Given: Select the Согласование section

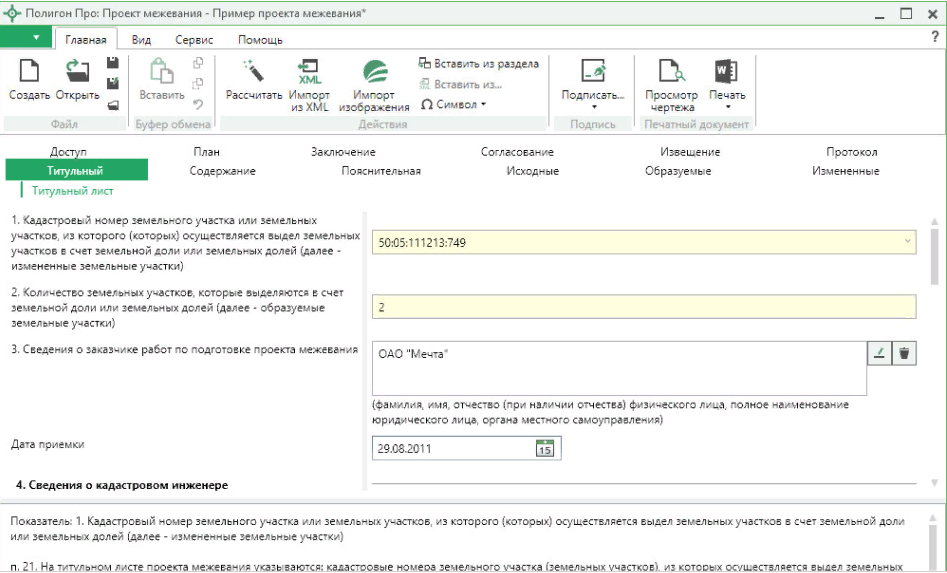Looking at the screenshot, I should (516, 152).
